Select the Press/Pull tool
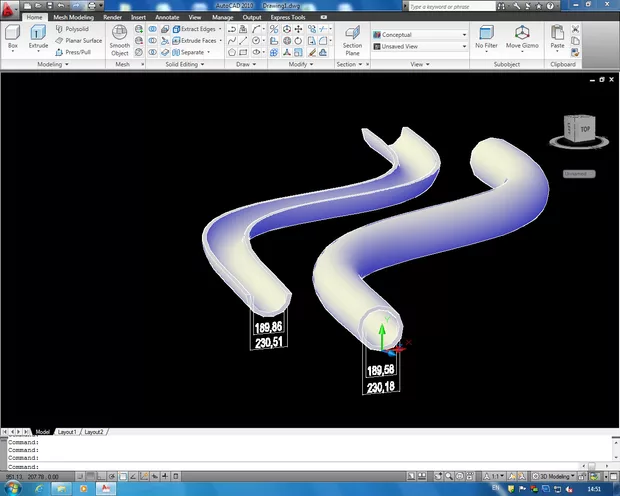The height and width of the screenshot is (496, 620). tap(77, 52)
